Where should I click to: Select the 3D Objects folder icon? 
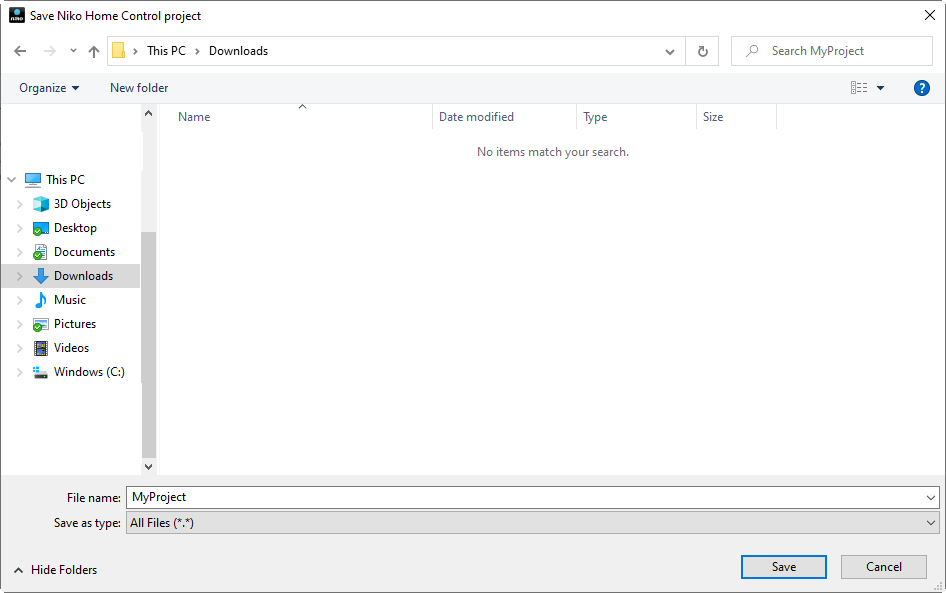click(x=41, y=204)
